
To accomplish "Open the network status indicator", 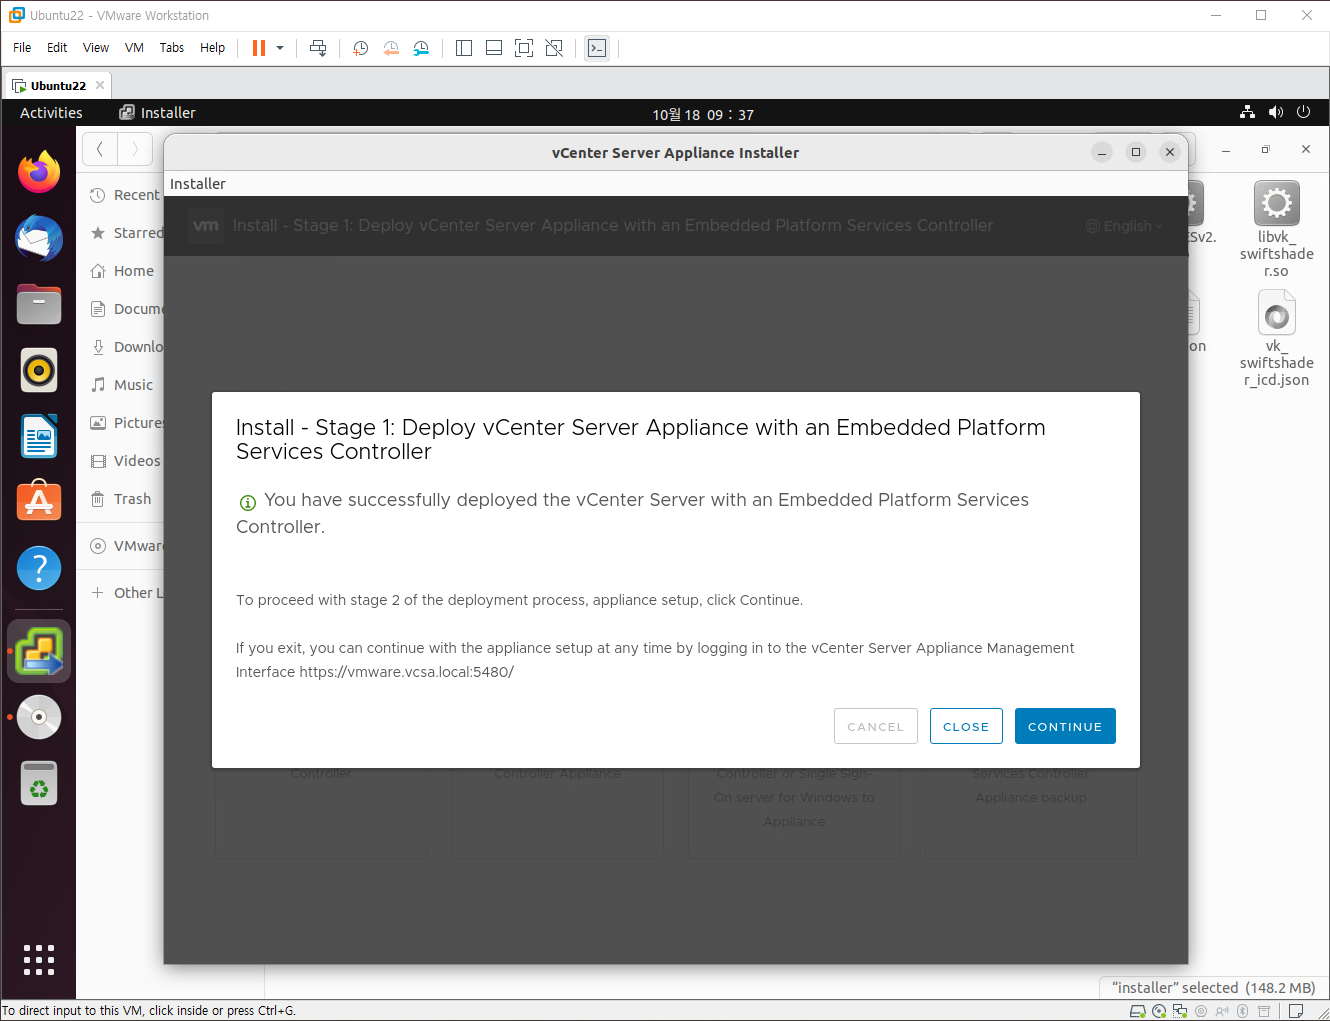I will tap(1247, 112).
